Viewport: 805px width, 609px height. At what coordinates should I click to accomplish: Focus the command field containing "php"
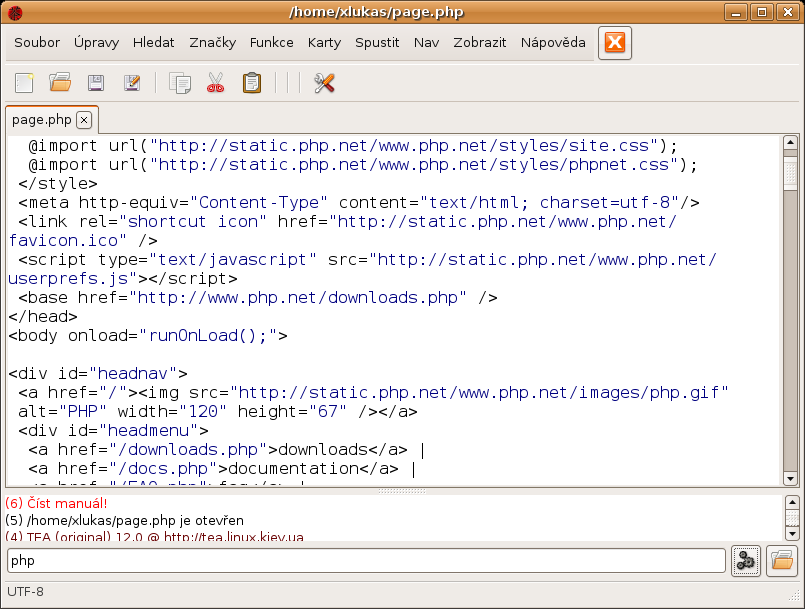pos(366,561)
